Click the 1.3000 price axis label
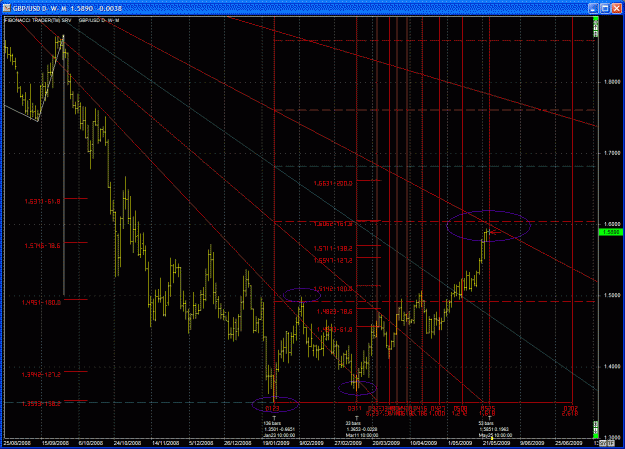This screenshot has width=625, height=449. pyautogui.click(x=612, y=437)
